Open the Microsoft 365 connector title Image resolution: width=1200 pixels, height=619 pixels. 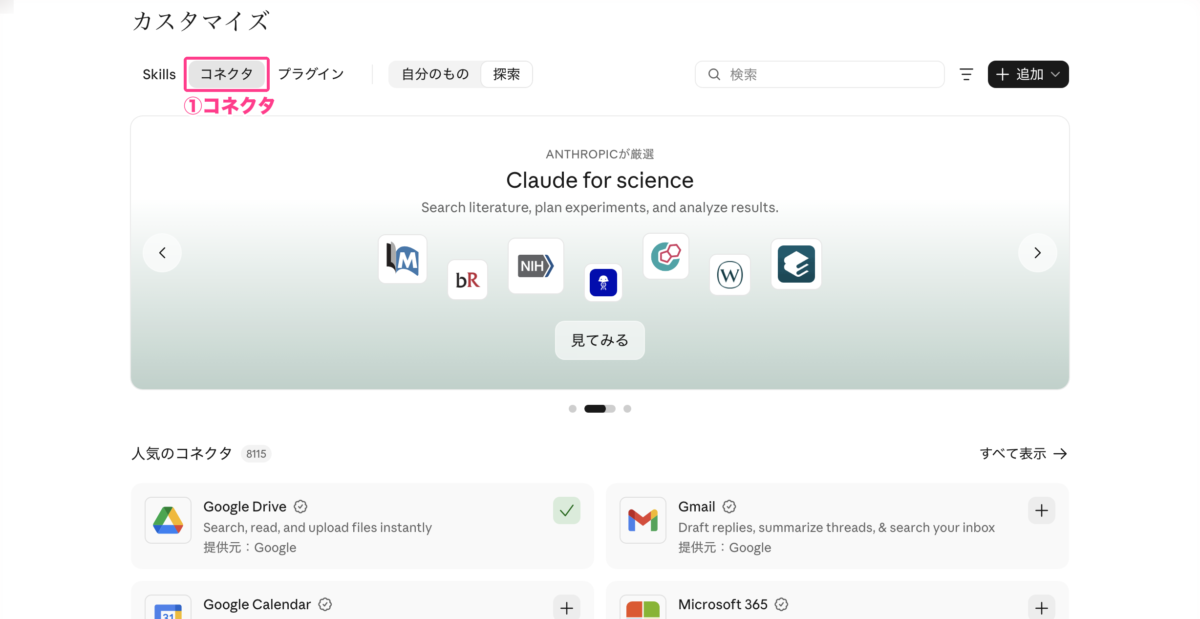pos(723,604)
